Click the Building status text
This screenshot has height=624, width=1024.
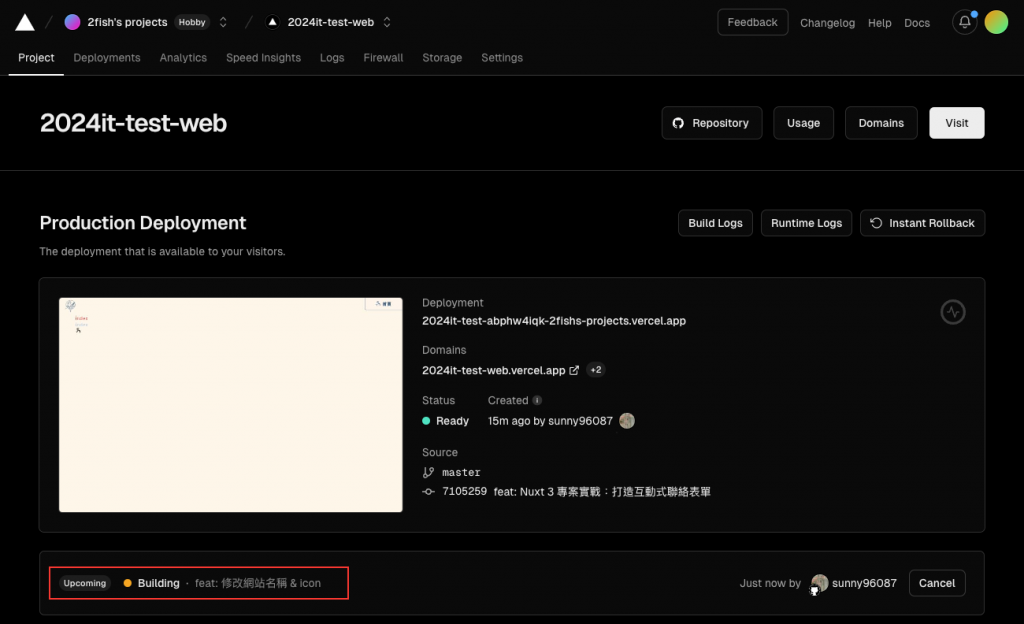pos(159,583)
